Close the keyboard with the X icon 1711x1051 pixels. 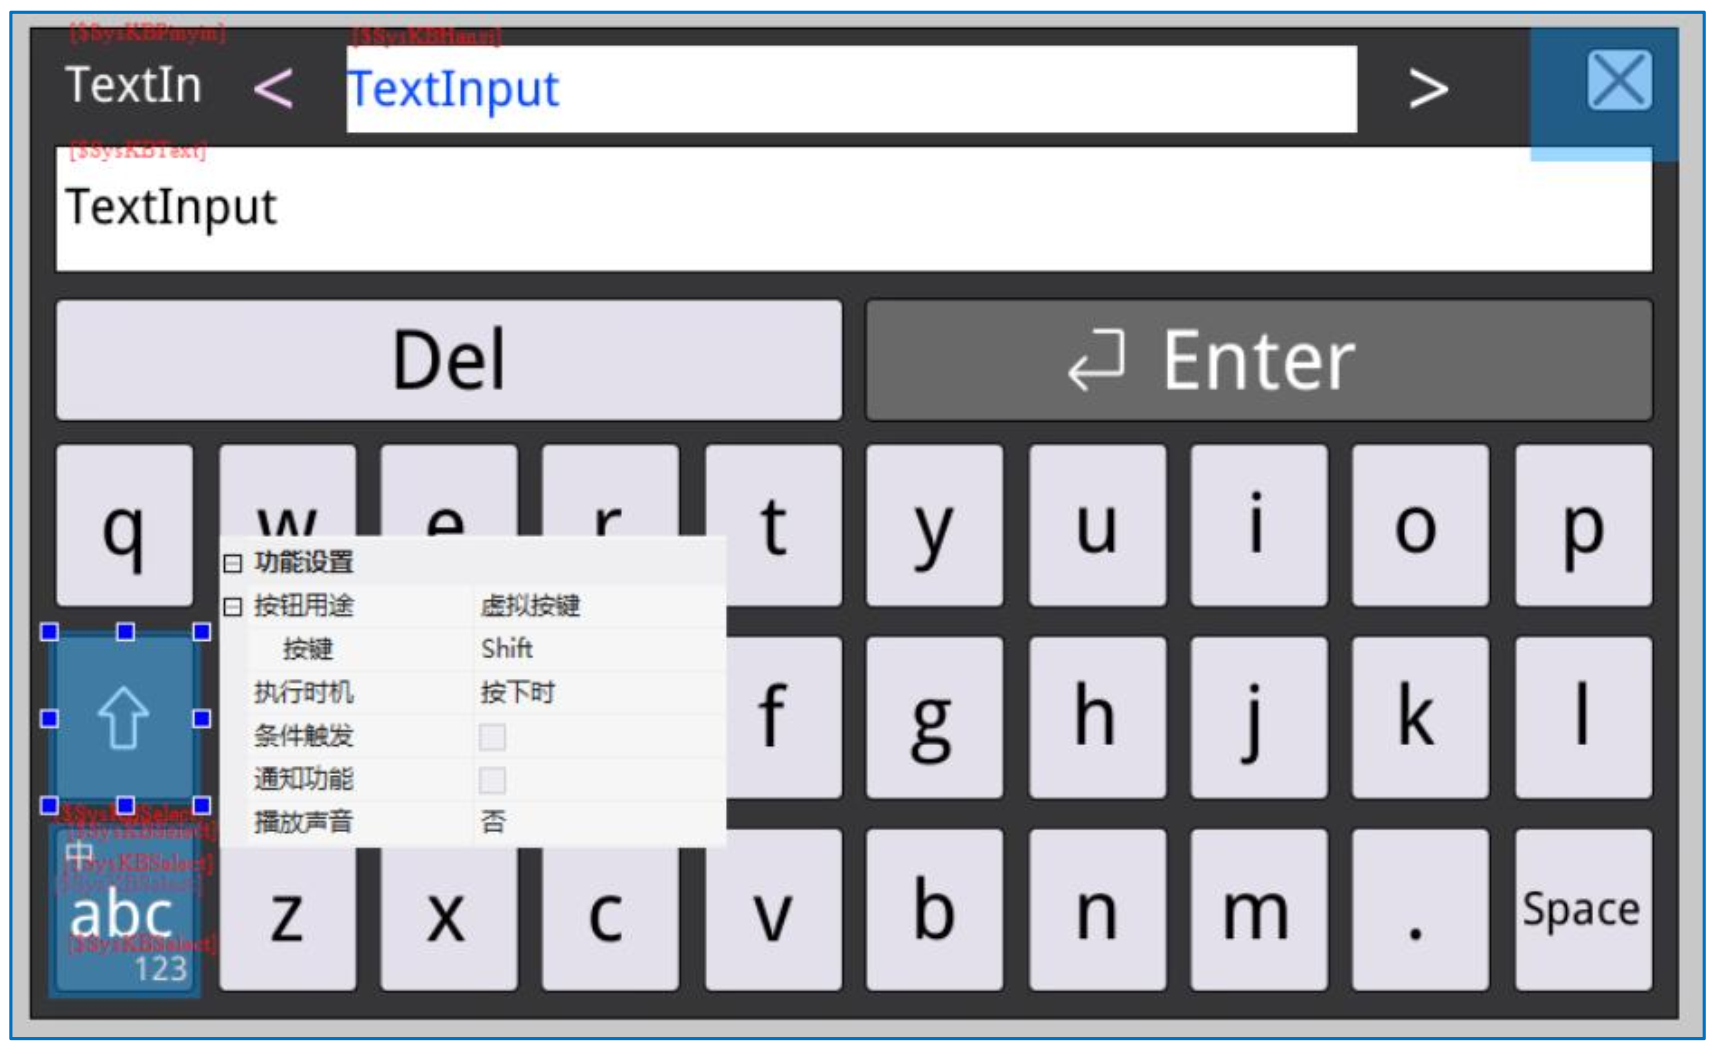1618,81
